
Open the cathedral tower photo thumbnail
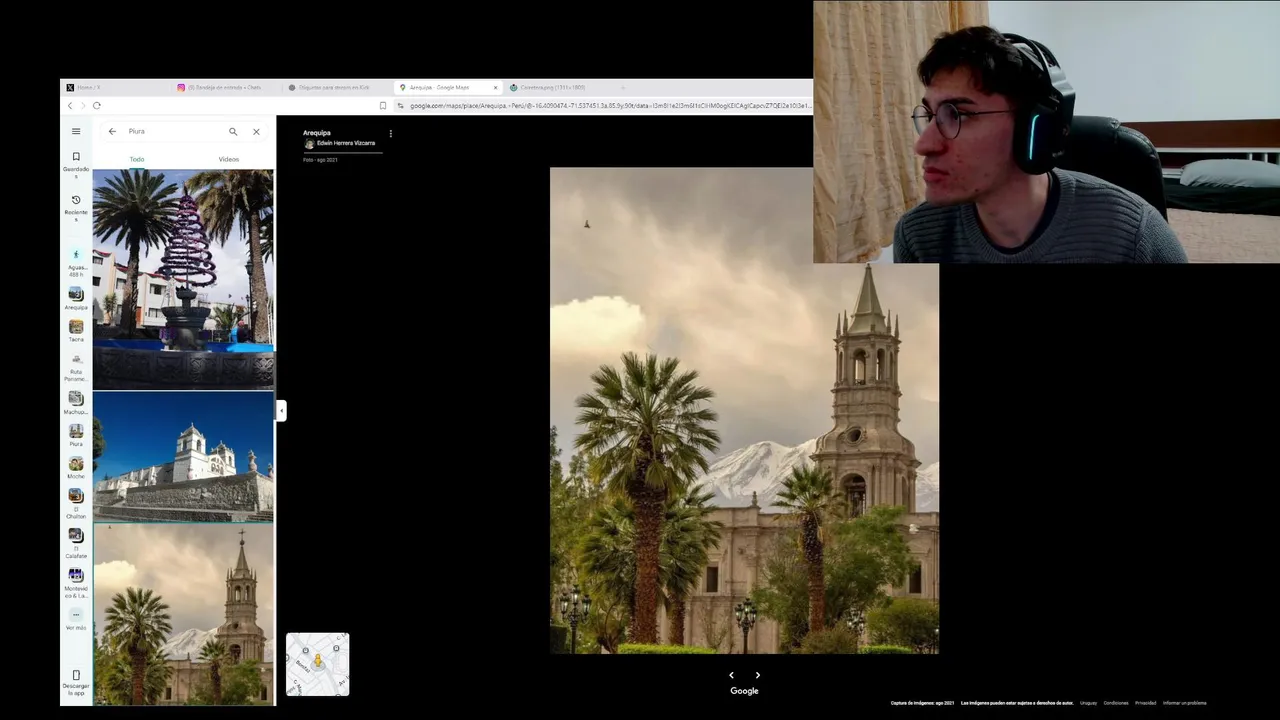183,615
